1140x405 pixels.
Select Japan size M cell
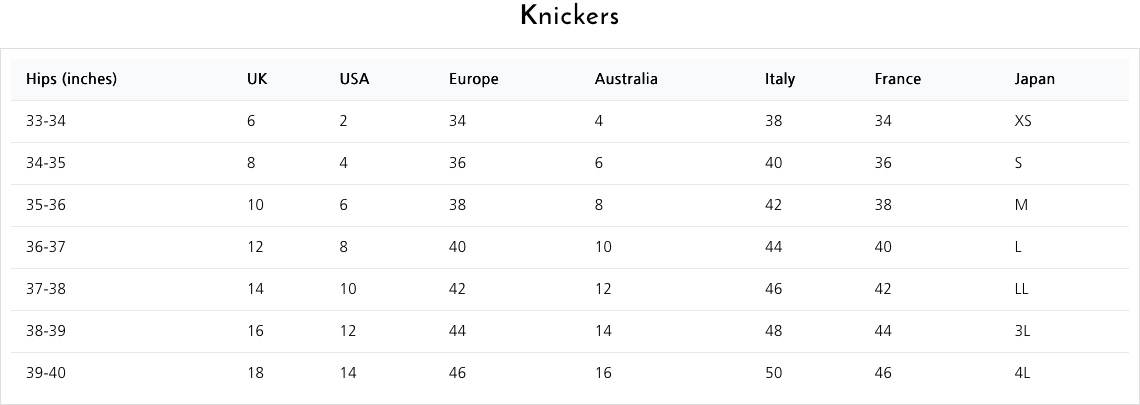[1021, 205]
